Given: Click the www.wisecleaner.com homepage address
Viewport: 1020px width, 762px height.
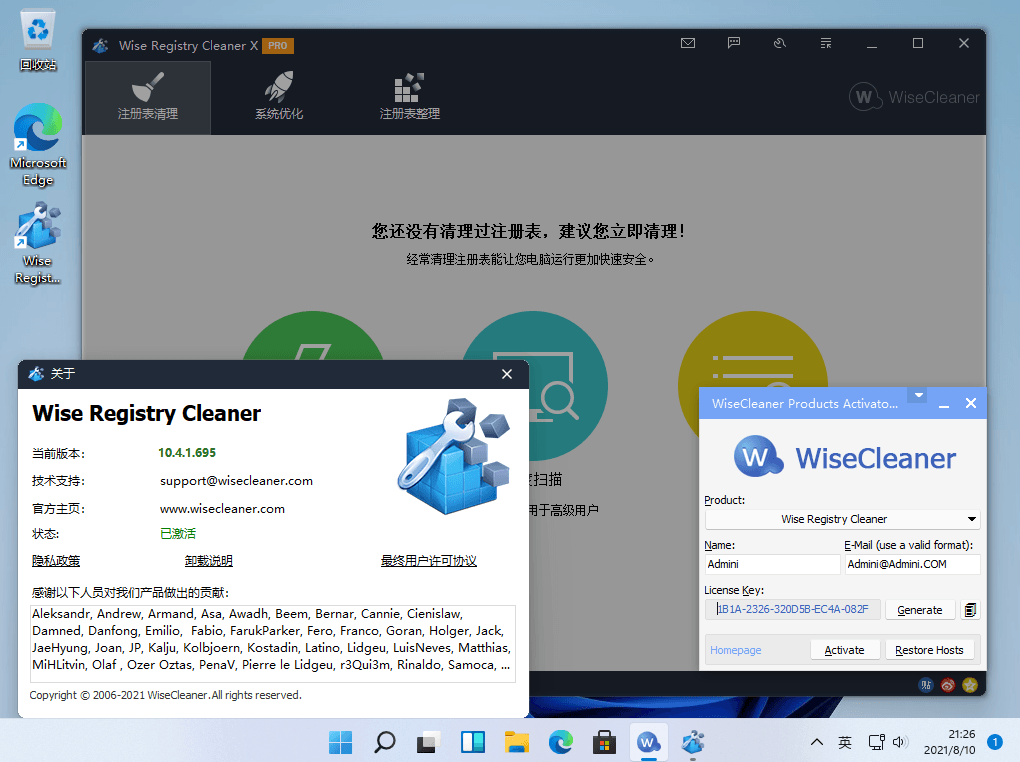Looking at the screenshot, I should (x=222, y=509).
